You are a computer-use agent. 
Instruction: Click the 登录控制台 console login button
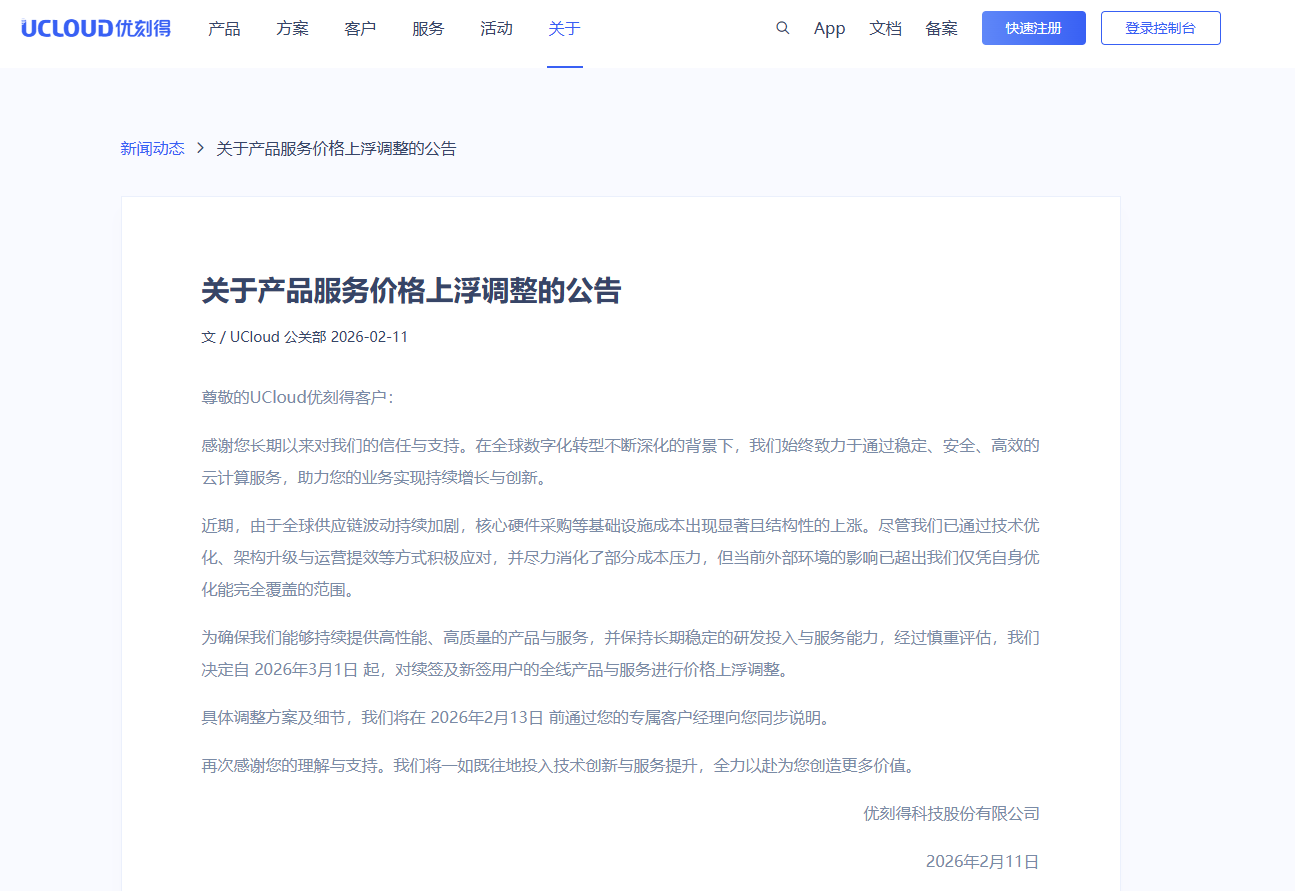point(1160,28)
